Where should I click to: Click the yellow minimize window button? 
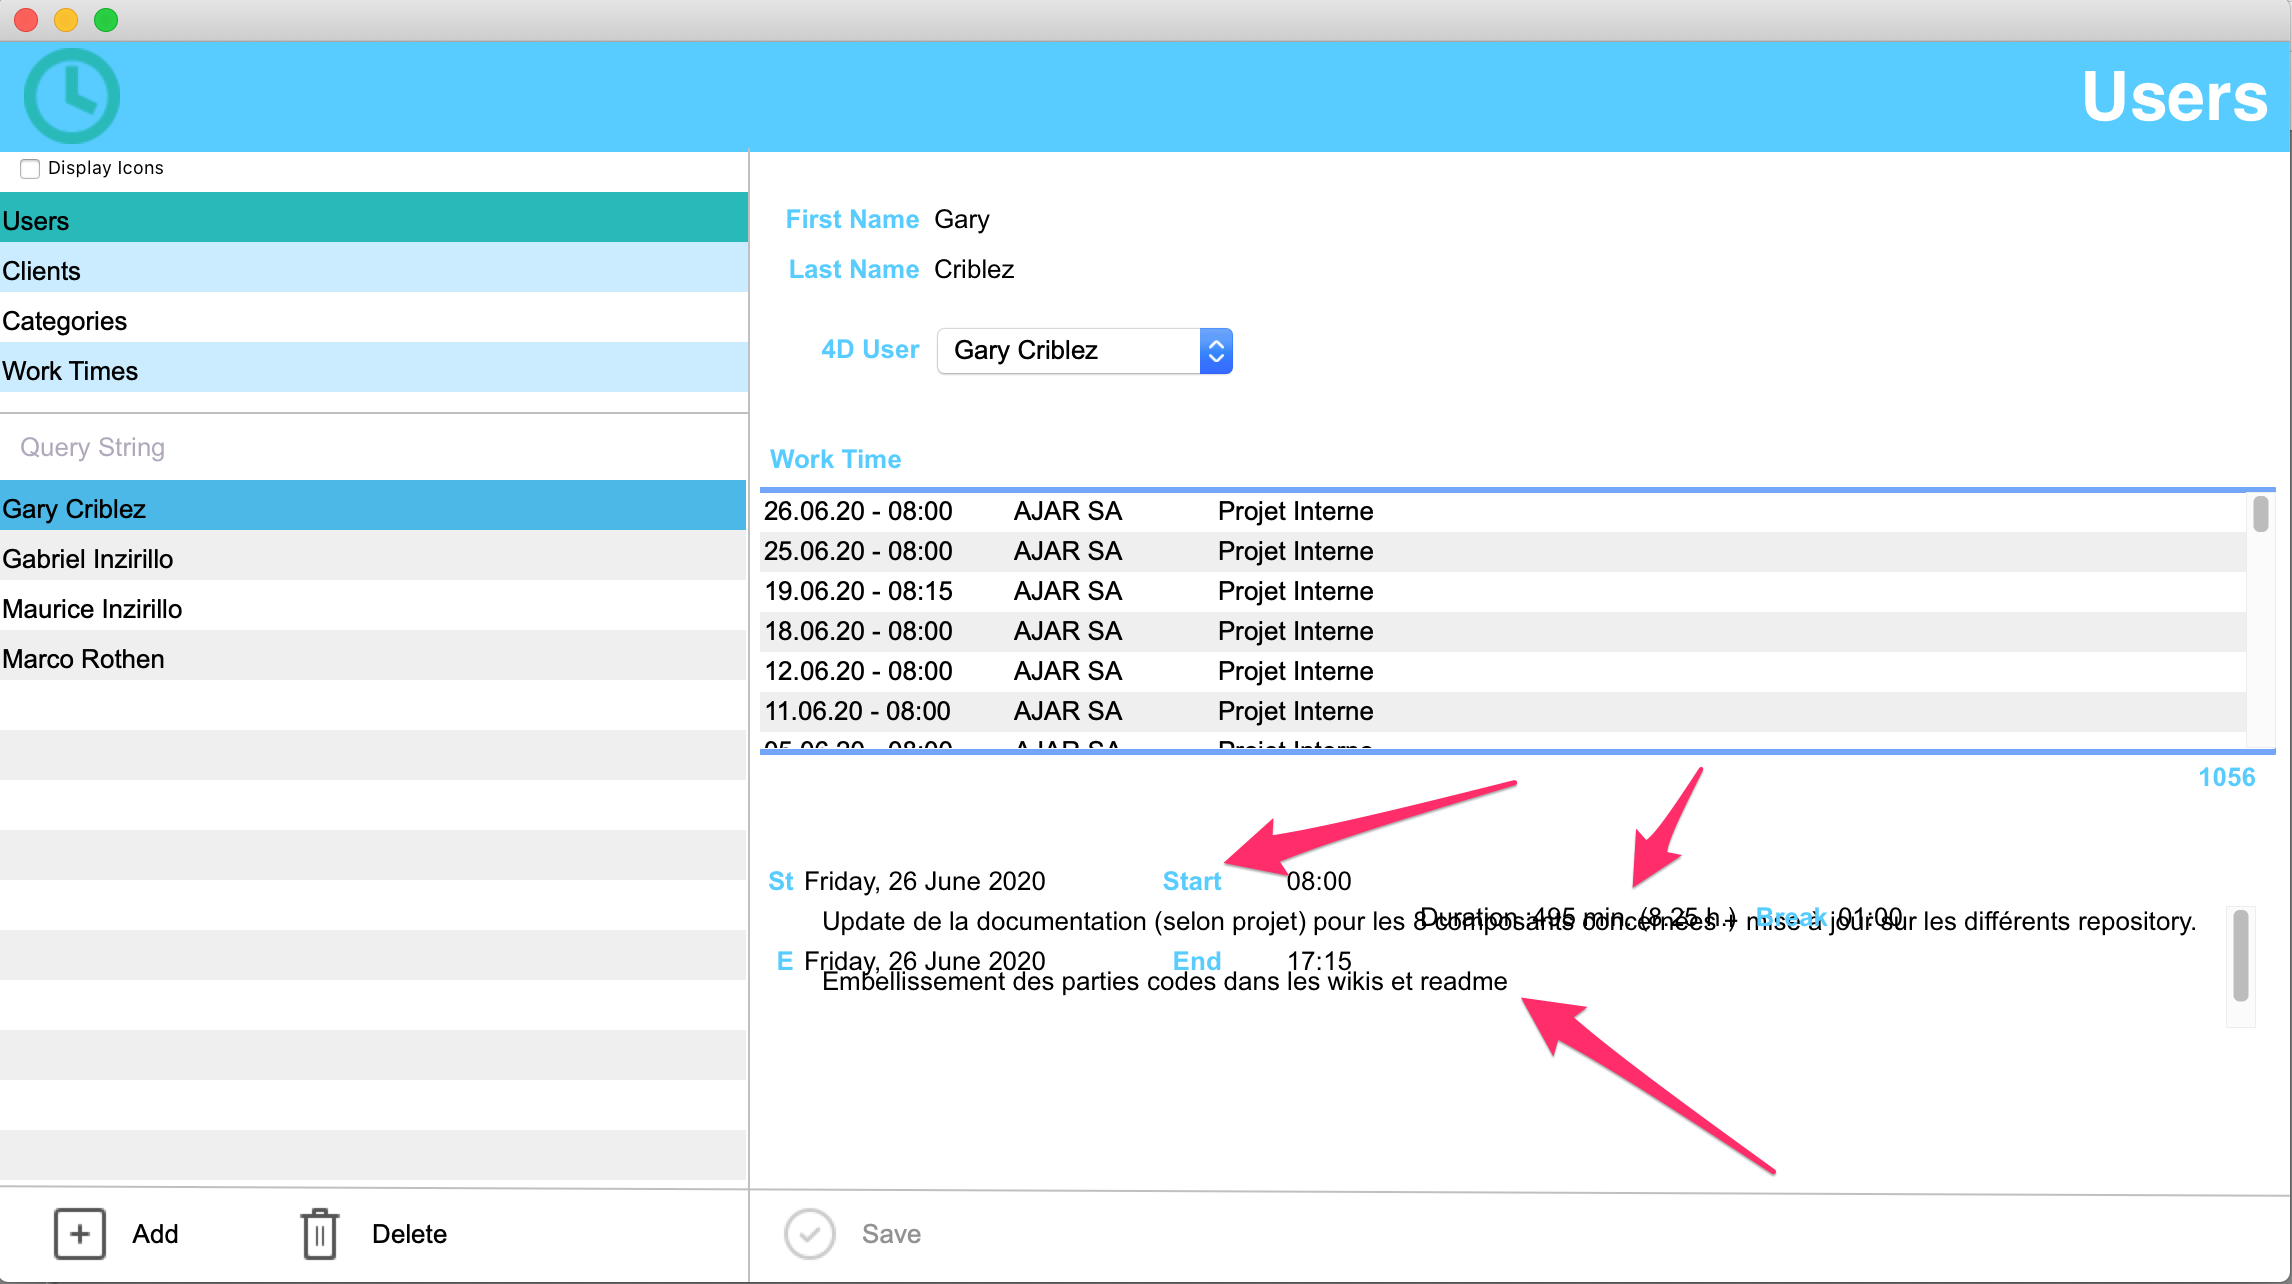[66, 20]
